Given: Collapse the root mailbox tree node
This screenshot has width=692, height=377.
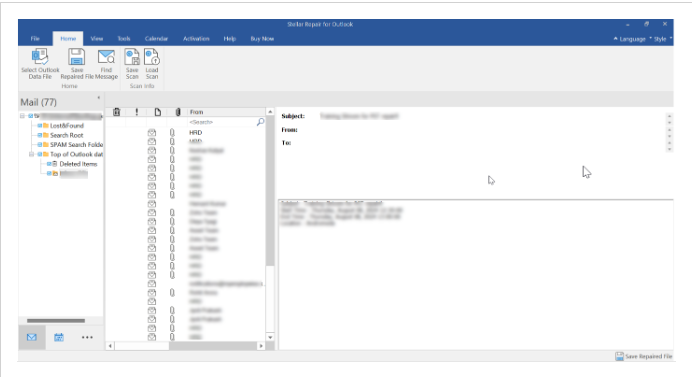Looking at the screenshot, I should click(x=22, y=116).
